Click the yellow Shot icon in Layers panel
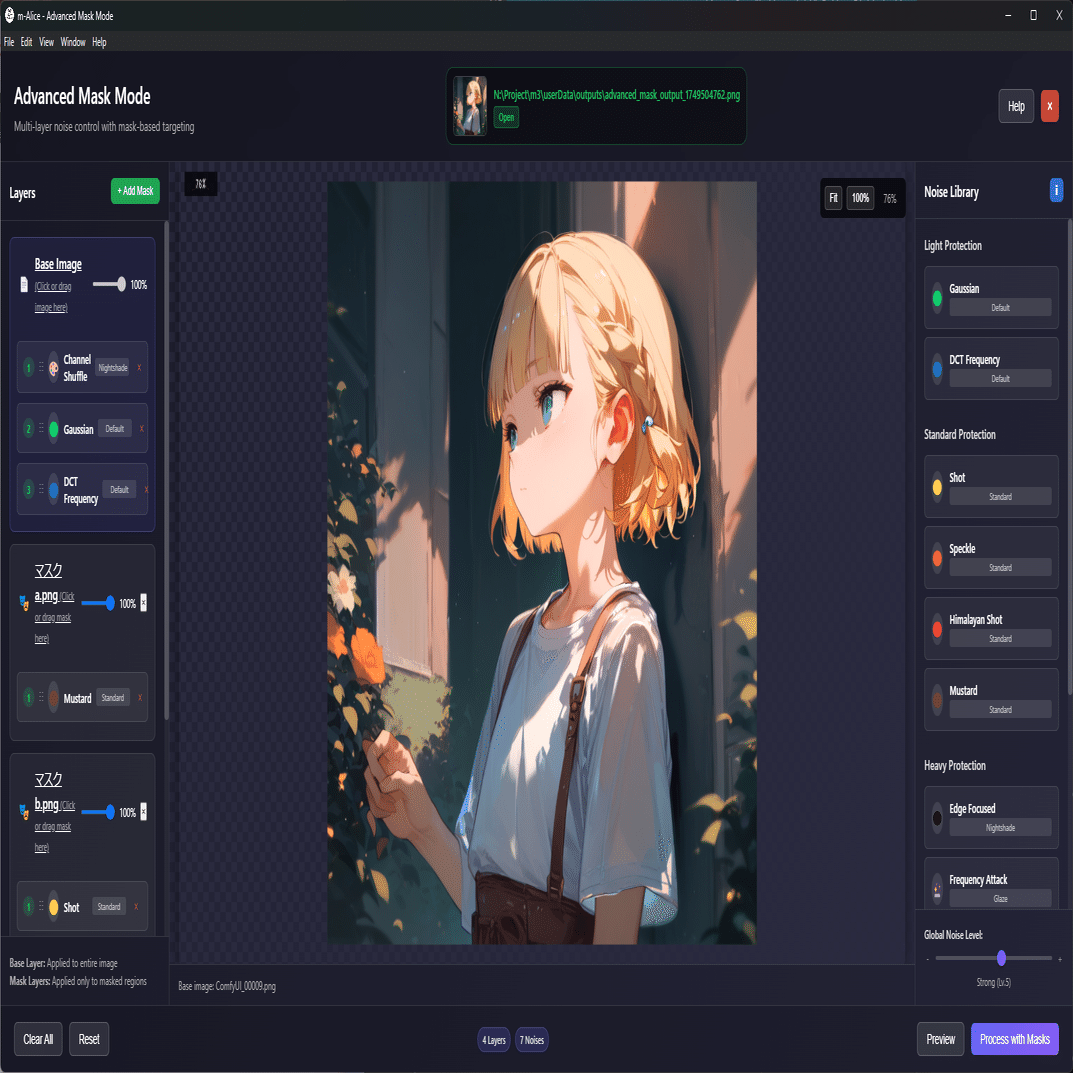 [x=53, y=907]
